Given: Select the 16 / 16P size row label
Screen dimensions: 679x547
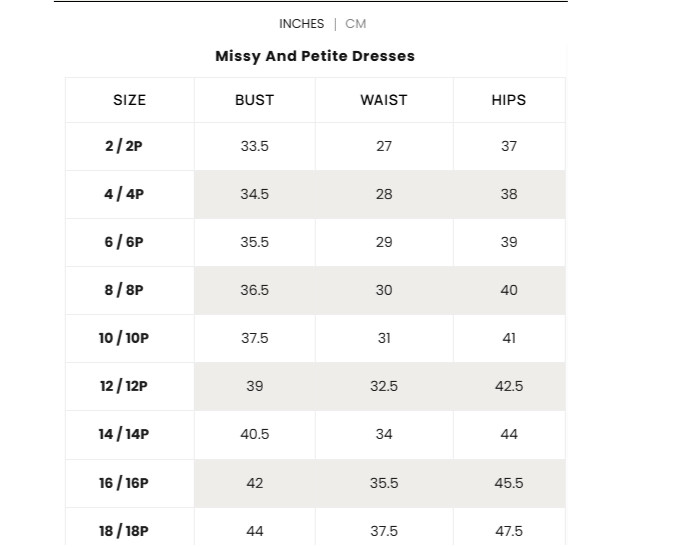Looking at the screenshot, I should click(124, 483).
